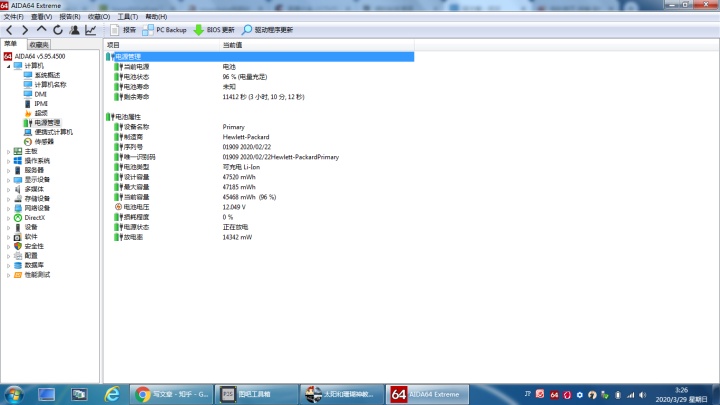Select the AIDA64 v5.95.4500 root node
This screenshot has height=405, width=720.
pos(40,56)
